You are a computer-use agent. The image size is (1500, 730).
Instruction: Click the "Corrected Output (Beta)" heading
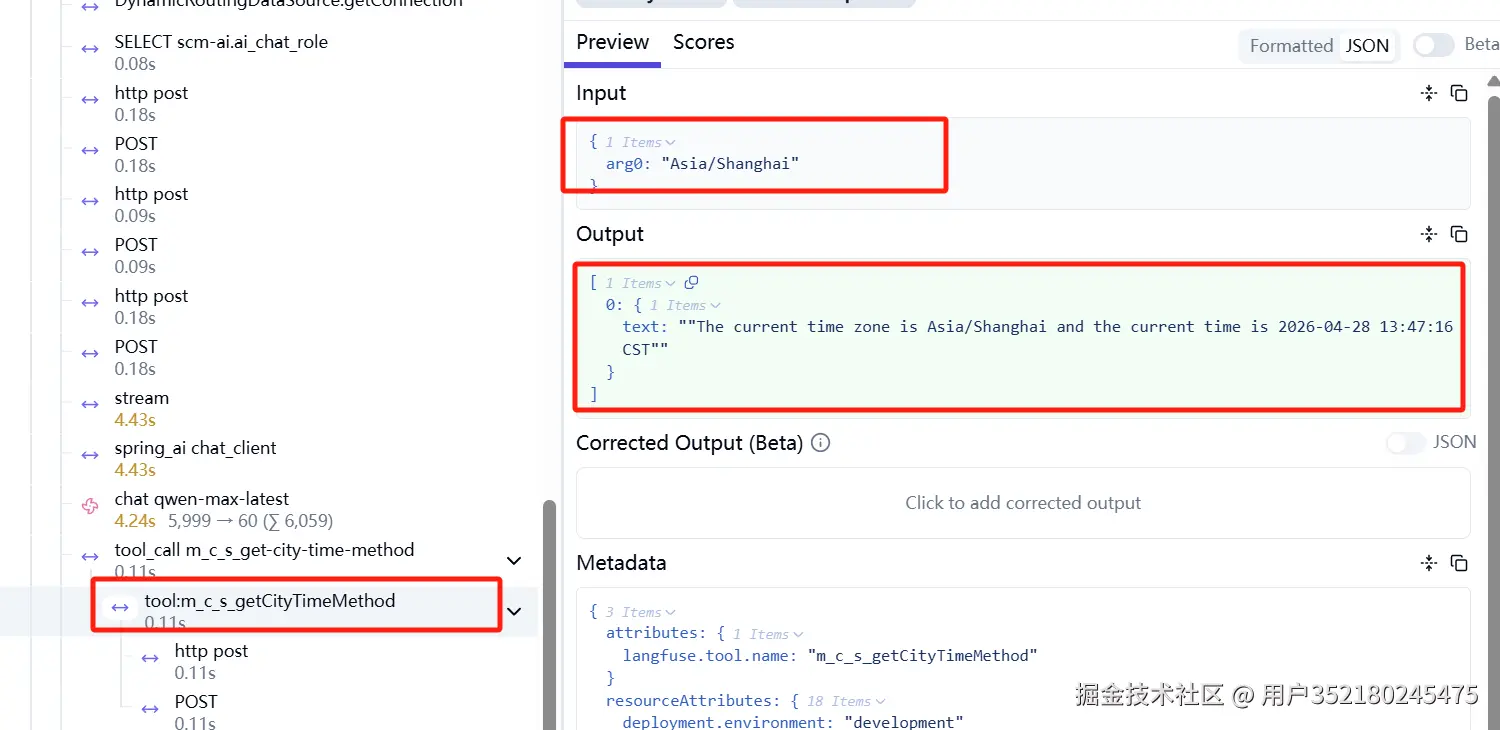point(689,443)
